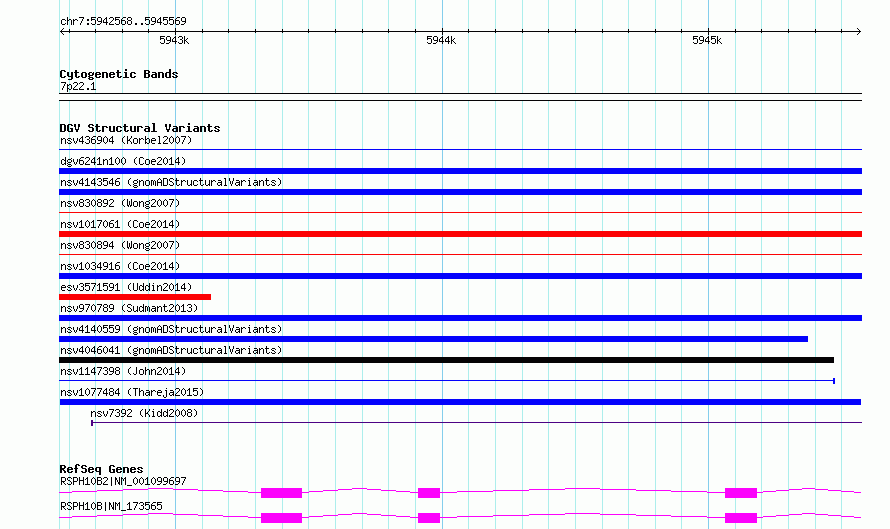This screenshot has height=529, width=890.
Task: Select the chr7:5942568..5945569 coordinate label
Action: 123,22
